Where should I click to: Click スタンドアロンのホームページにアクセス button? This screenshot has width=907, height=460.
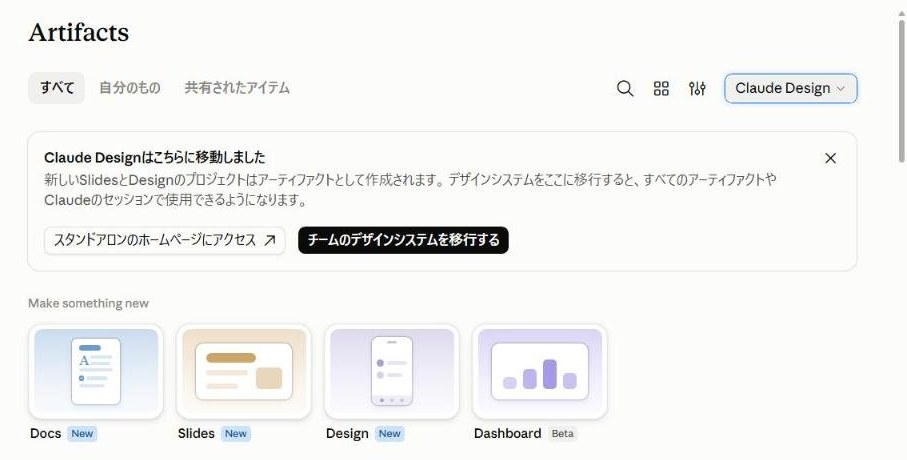(164, 240)
